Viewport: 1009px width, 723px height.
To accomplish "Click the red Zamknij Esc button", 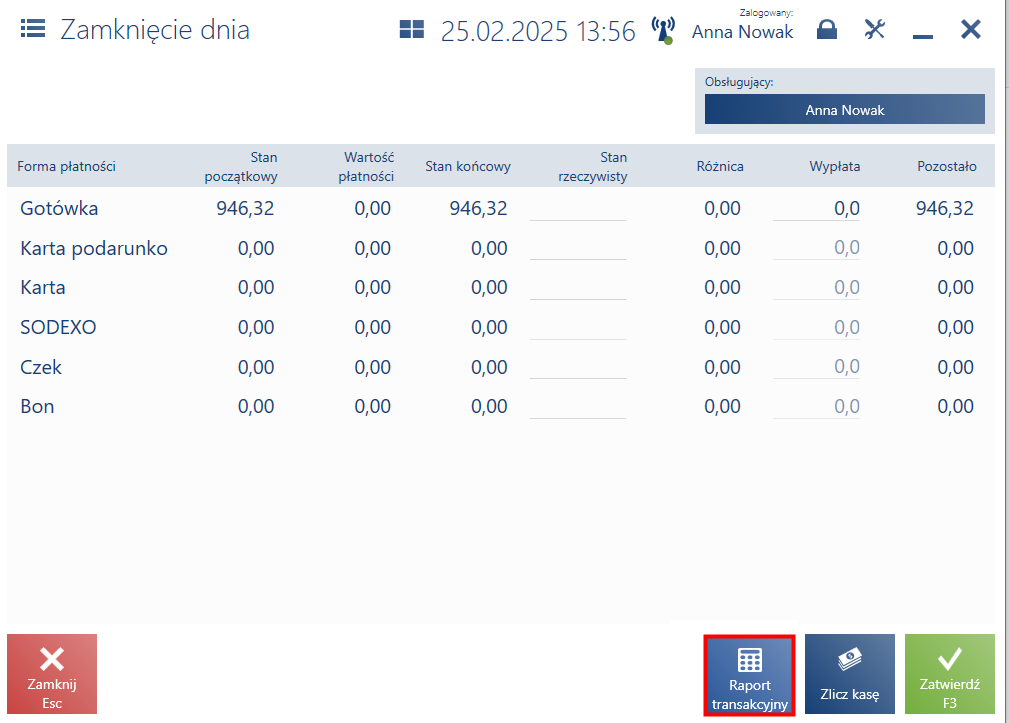I will pos(52,674).
